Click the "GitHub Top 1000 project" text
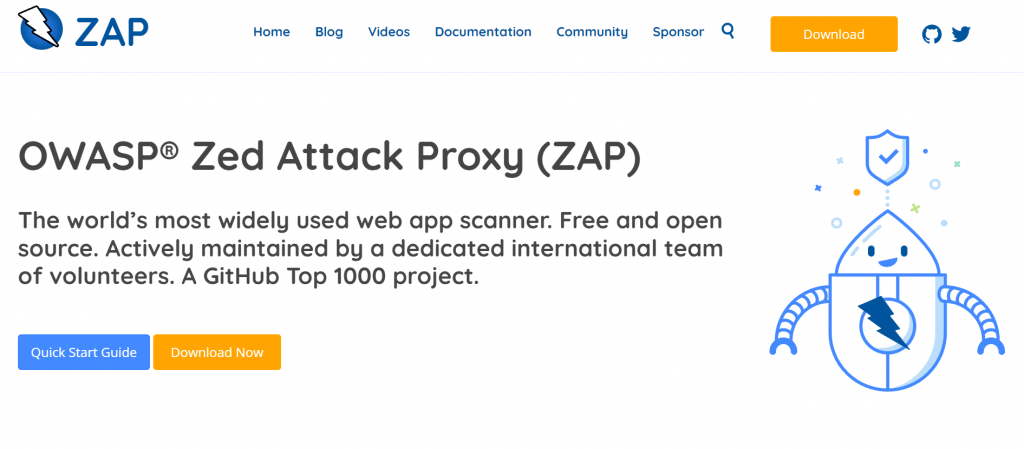Screen dimensions: 1024x449 coord(360,276)
